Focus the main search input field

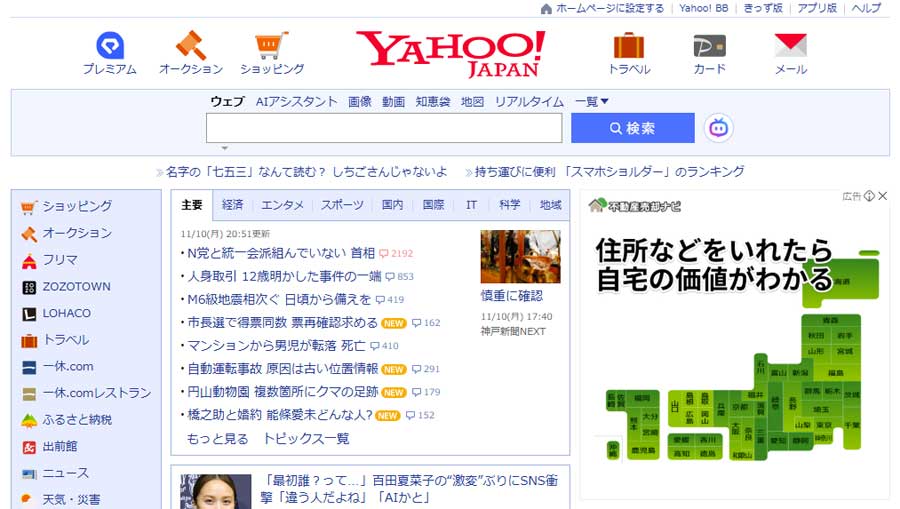[384, 128]
